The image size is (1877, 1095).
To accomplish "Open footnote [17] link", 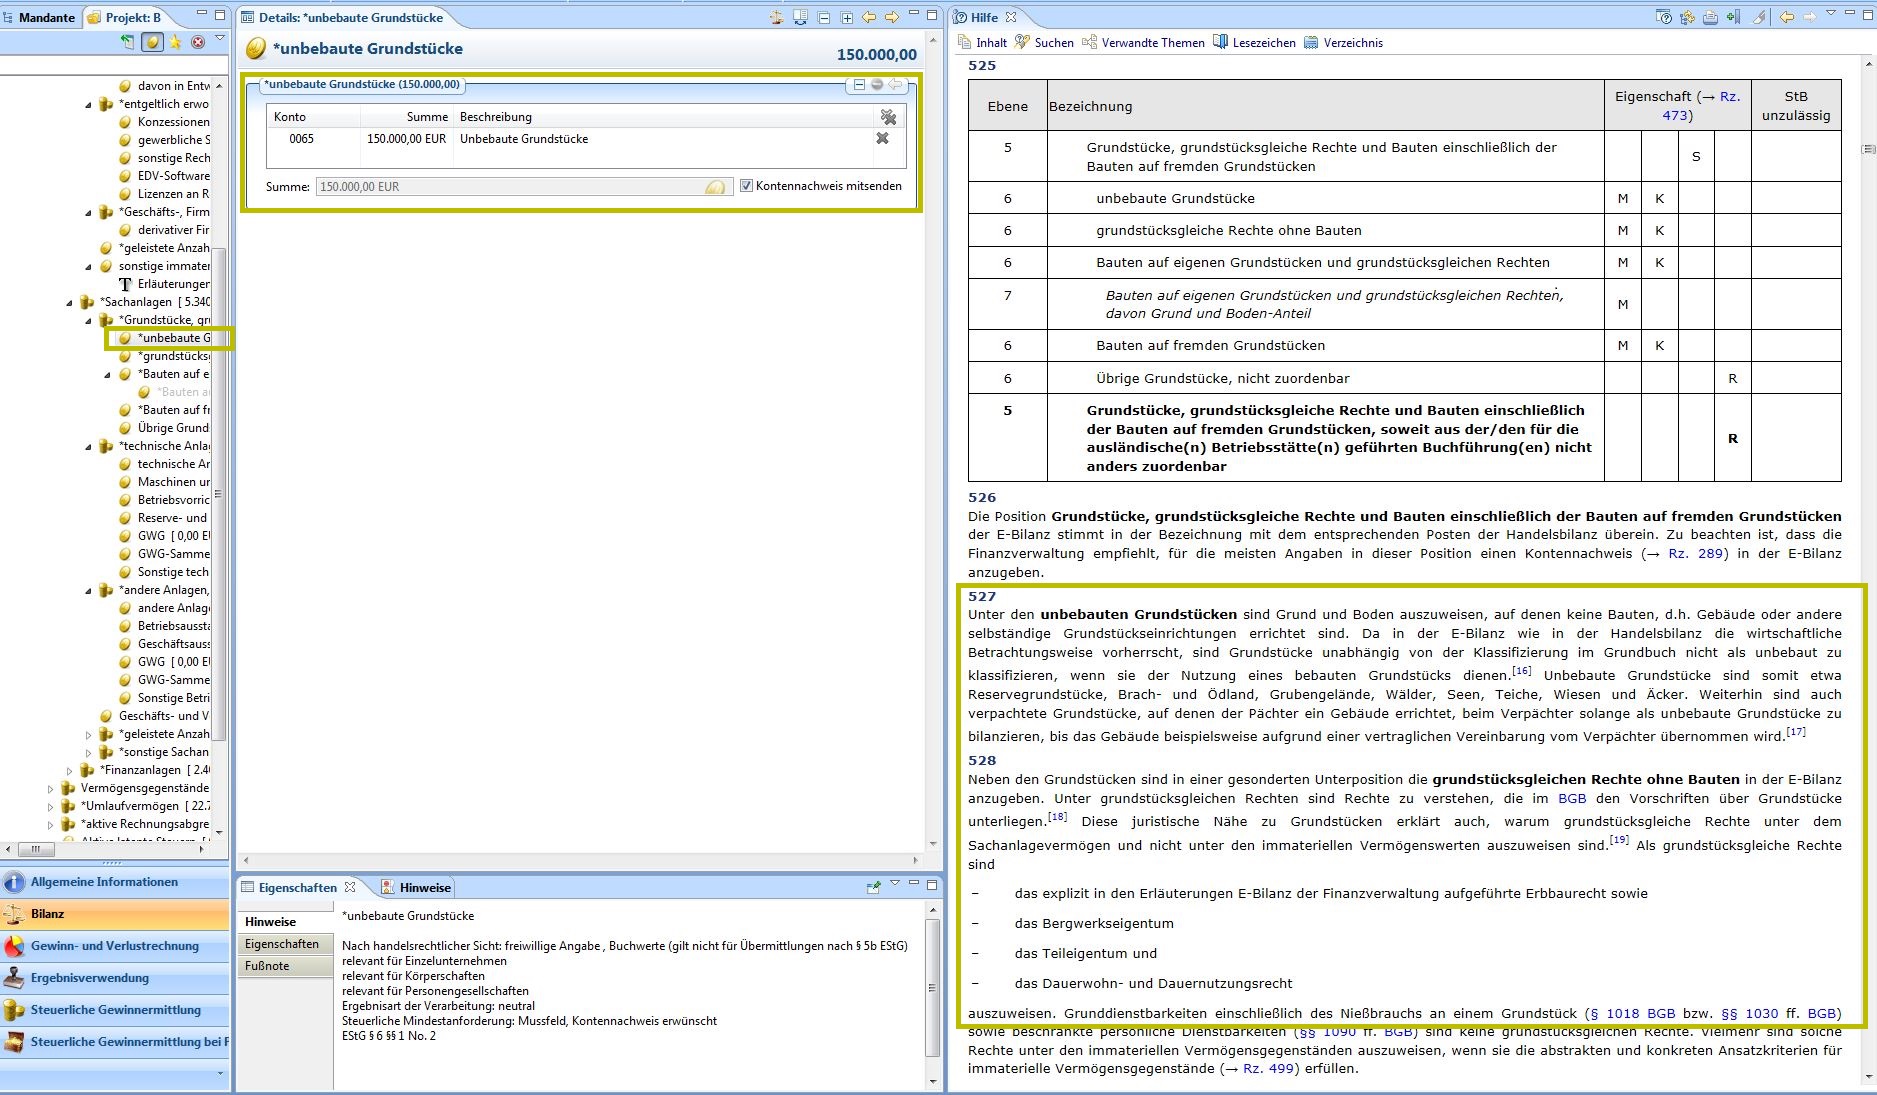I will (1796, 732).
